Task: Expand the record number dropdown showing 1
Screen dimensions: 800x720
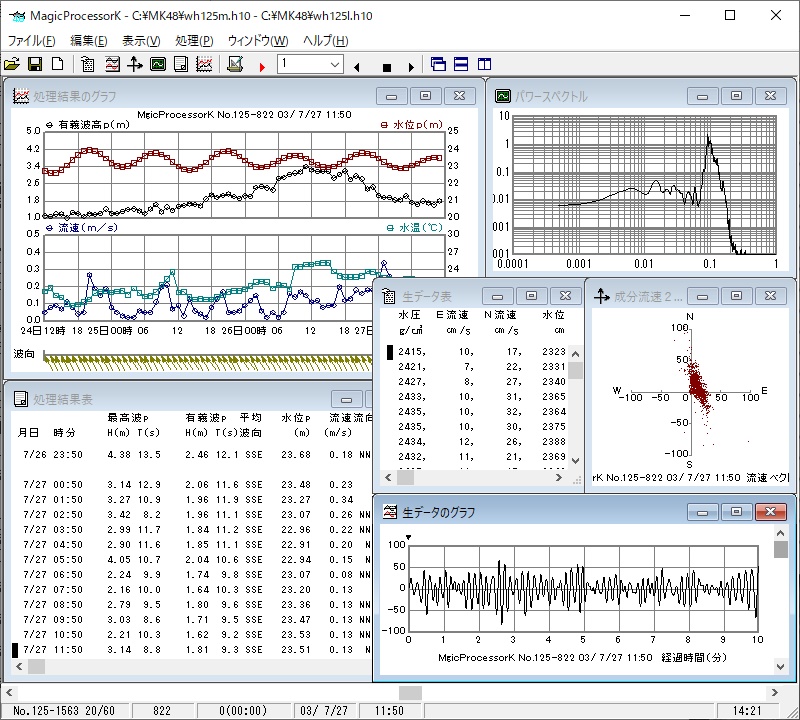Action: (x=335, y=65)
